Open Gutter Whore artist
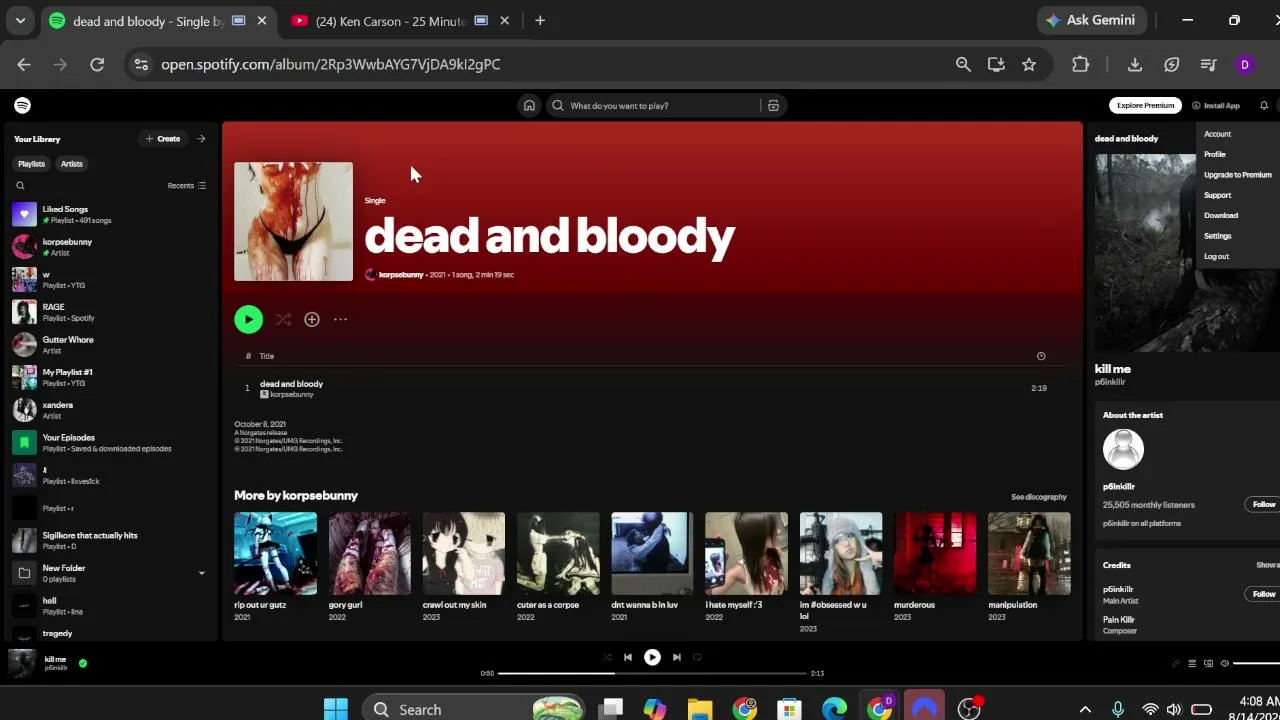The image size is (1280, 720). click(x=110, y=345)
